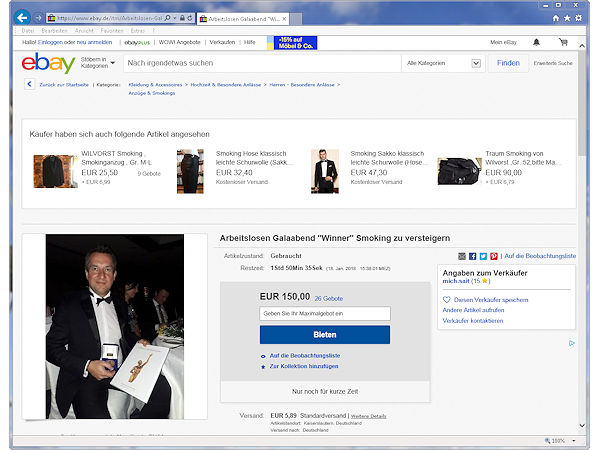
Task: Open the Smoking Hose klassisch thumbnail
Action: [x=190, y=171]
